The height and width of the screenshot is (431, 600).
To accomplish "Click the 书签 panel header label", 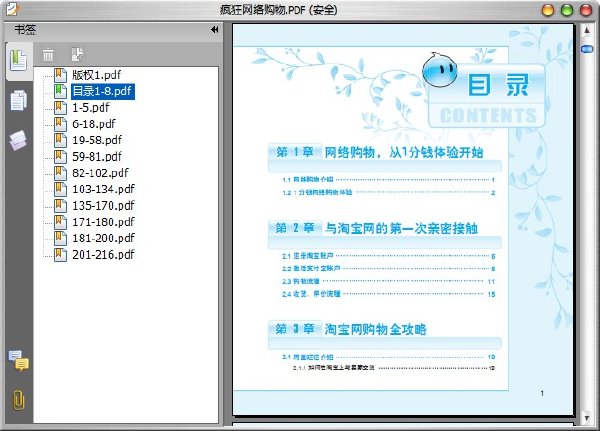I will (x=25, y=30).
